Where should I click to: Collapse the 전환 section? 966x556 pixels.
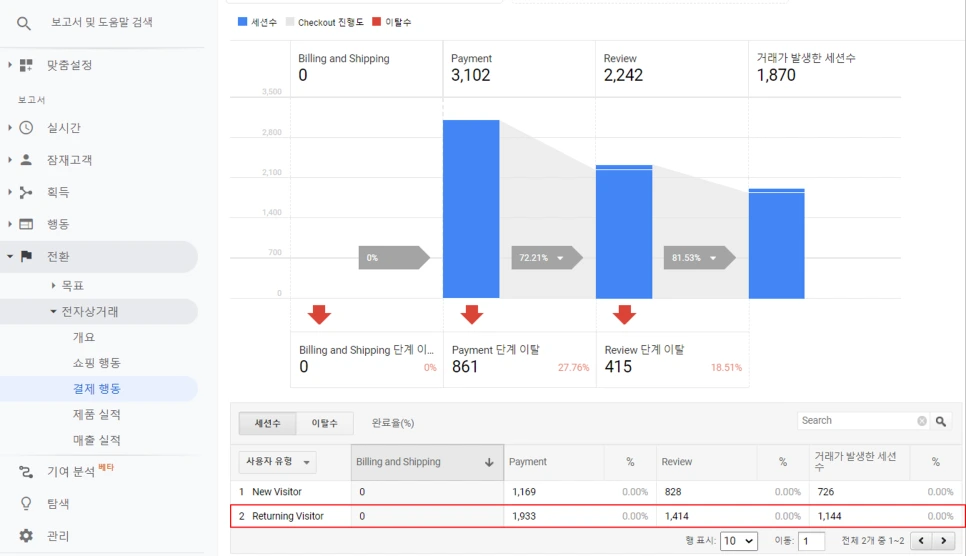(x=10, y=256)
